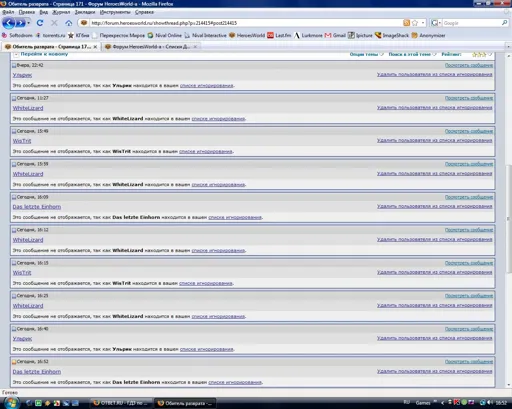Click the browser back arrow button
This screenshot has width=512, height=409.
9,23
